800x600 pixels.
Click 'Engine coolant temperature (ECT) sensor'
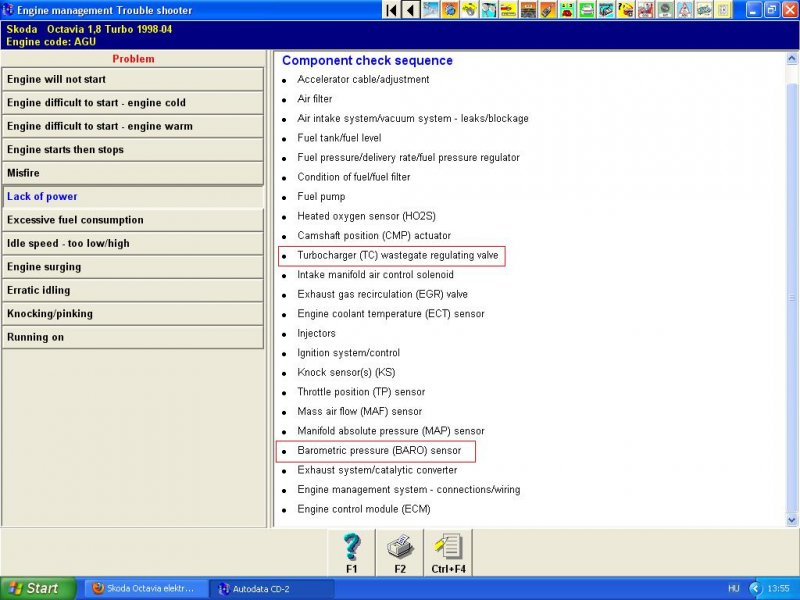pyautogui.click(x=391, y=314)
